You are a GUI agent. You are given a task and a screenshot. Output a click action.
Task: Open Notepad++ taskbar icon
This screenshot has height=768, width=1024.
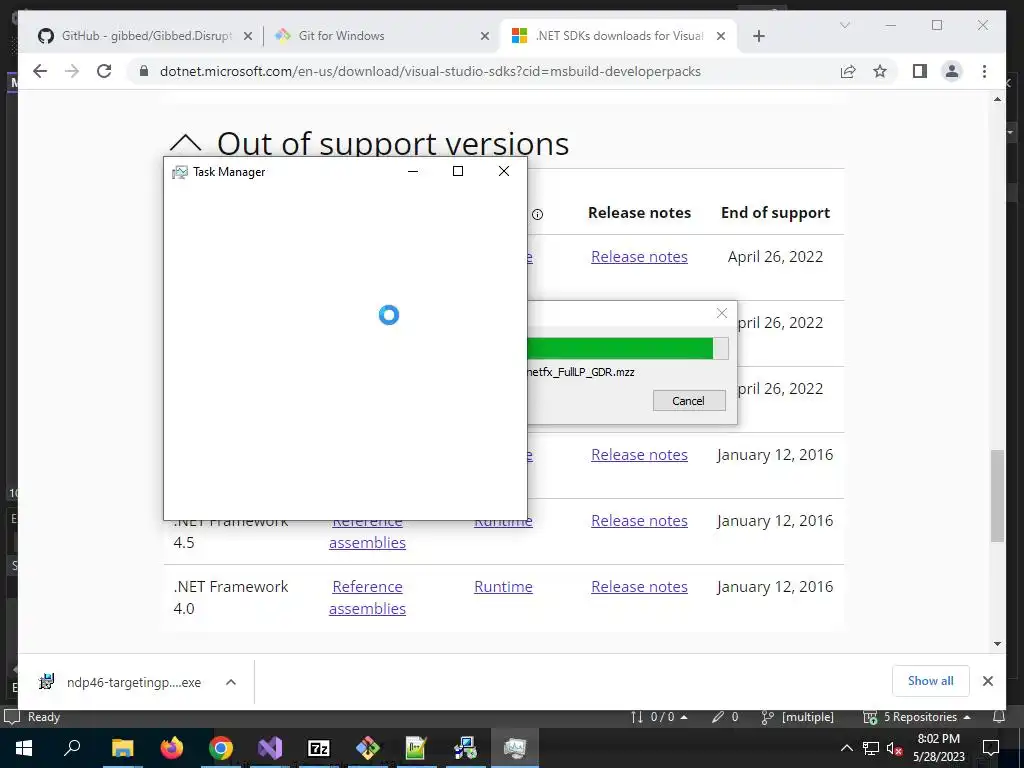tap(417, 748)
